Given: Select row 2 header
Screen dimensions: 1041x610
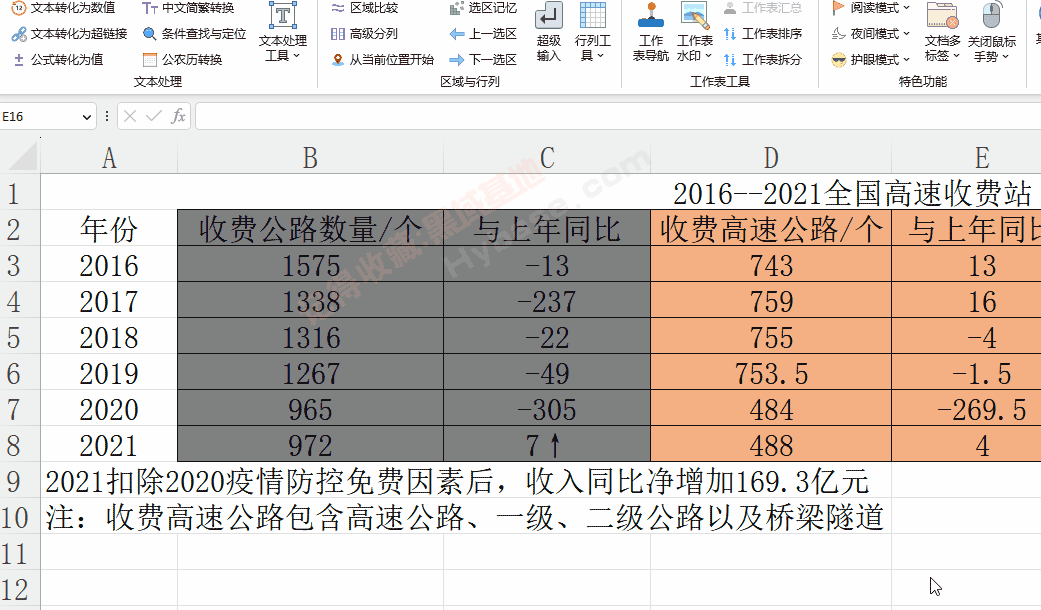Looking at the screenshot, I should click(20, 230).
